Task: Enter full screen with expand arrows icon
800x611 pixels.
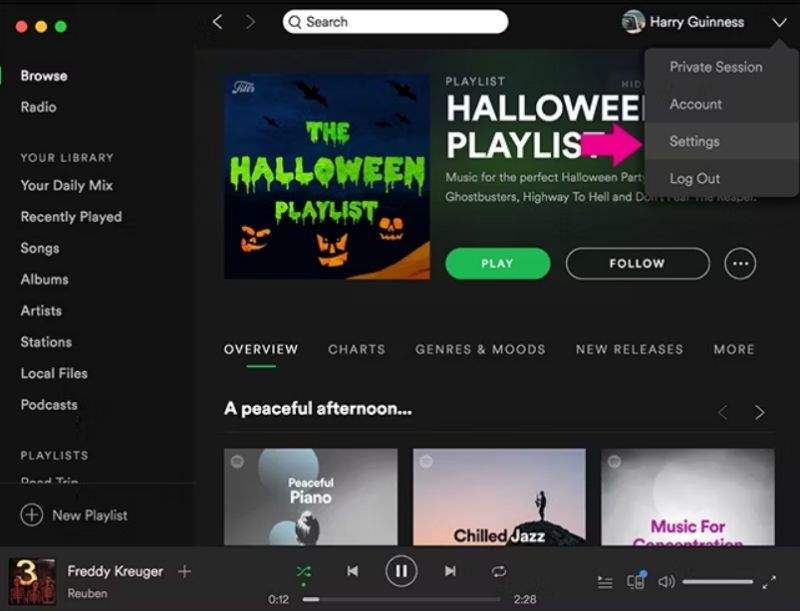Action: coord(769,582)
